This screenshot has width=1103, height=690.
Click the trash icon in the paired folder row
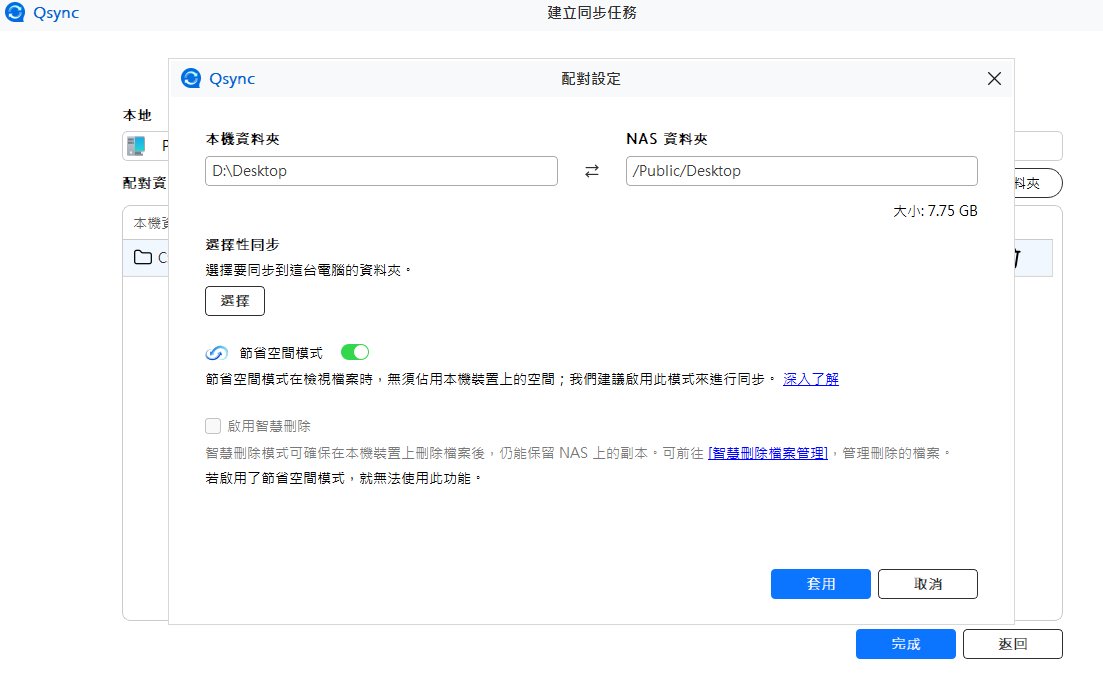click(1018, 258)
